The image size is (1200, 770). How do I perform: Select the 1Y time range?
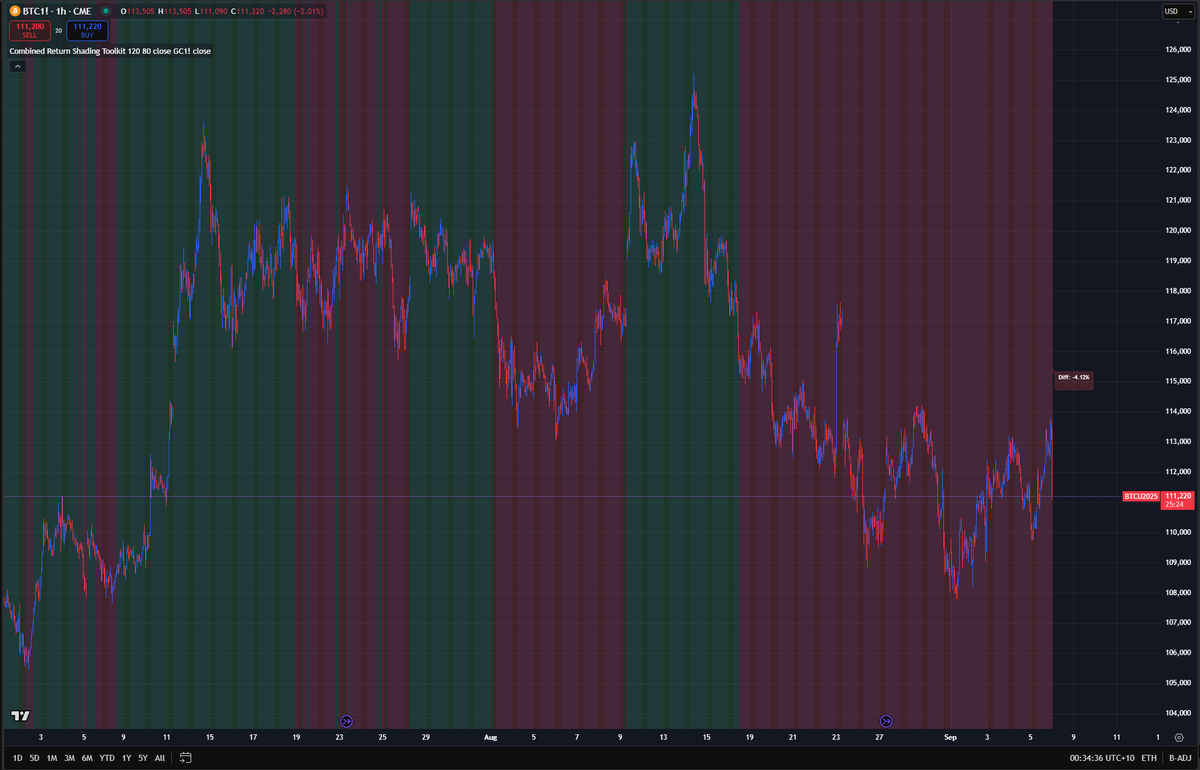[x=126, y=758]
